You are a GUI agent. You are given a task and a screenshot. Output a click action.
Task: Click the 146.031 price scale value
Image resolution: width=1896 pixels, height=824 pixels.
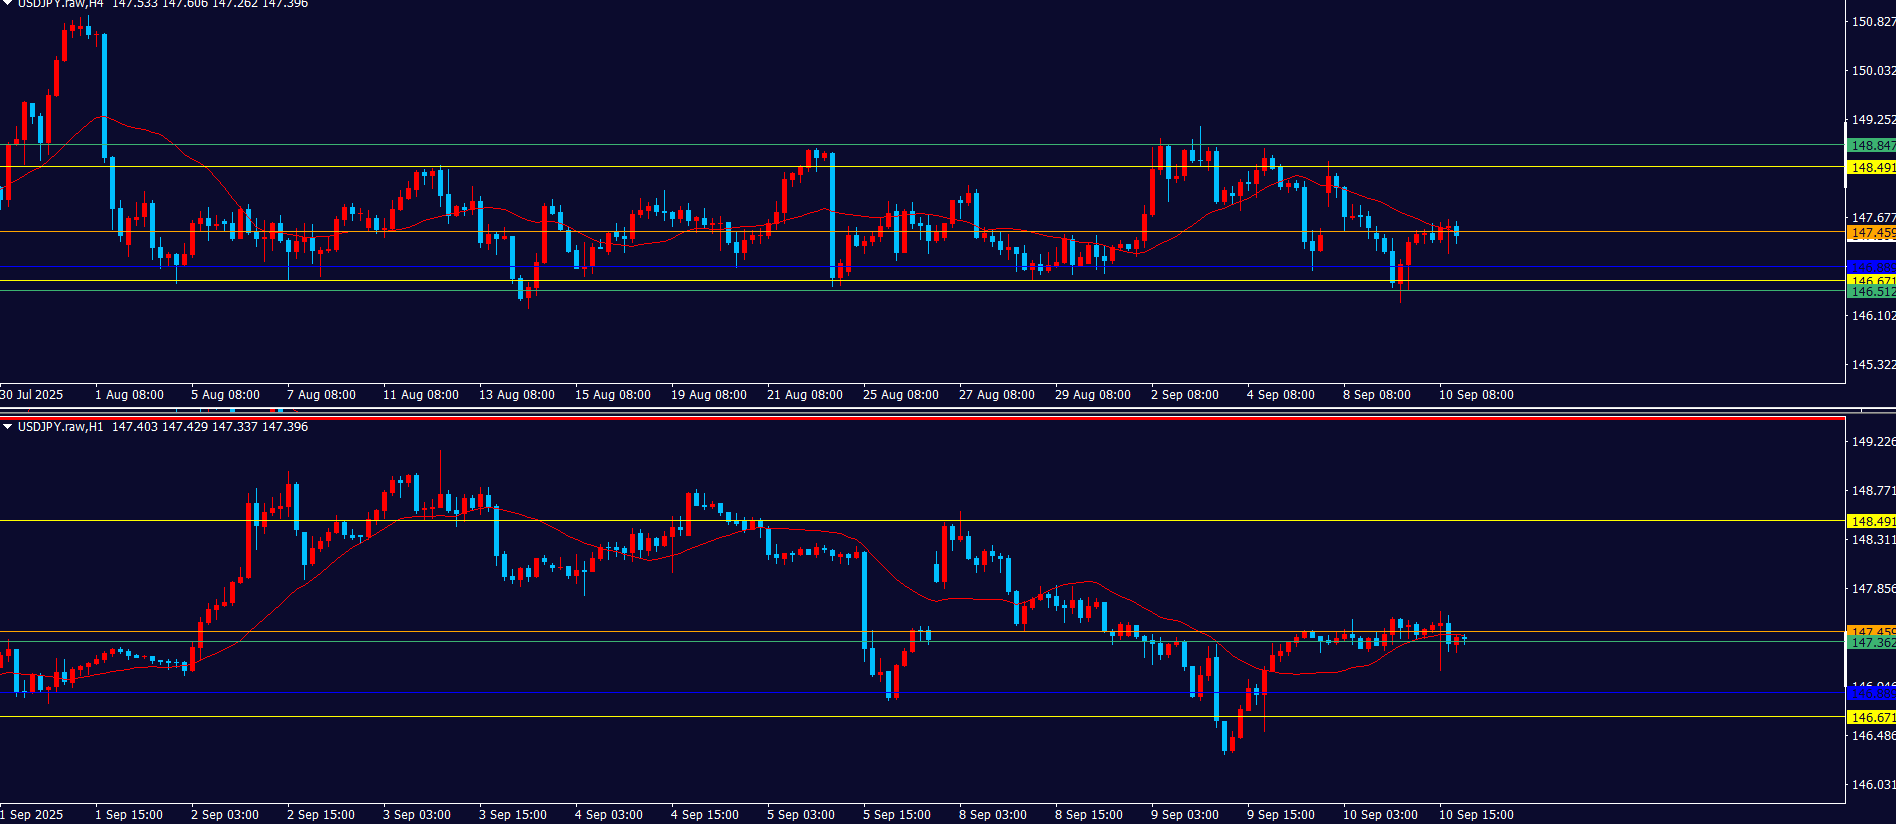(1872, 785)
